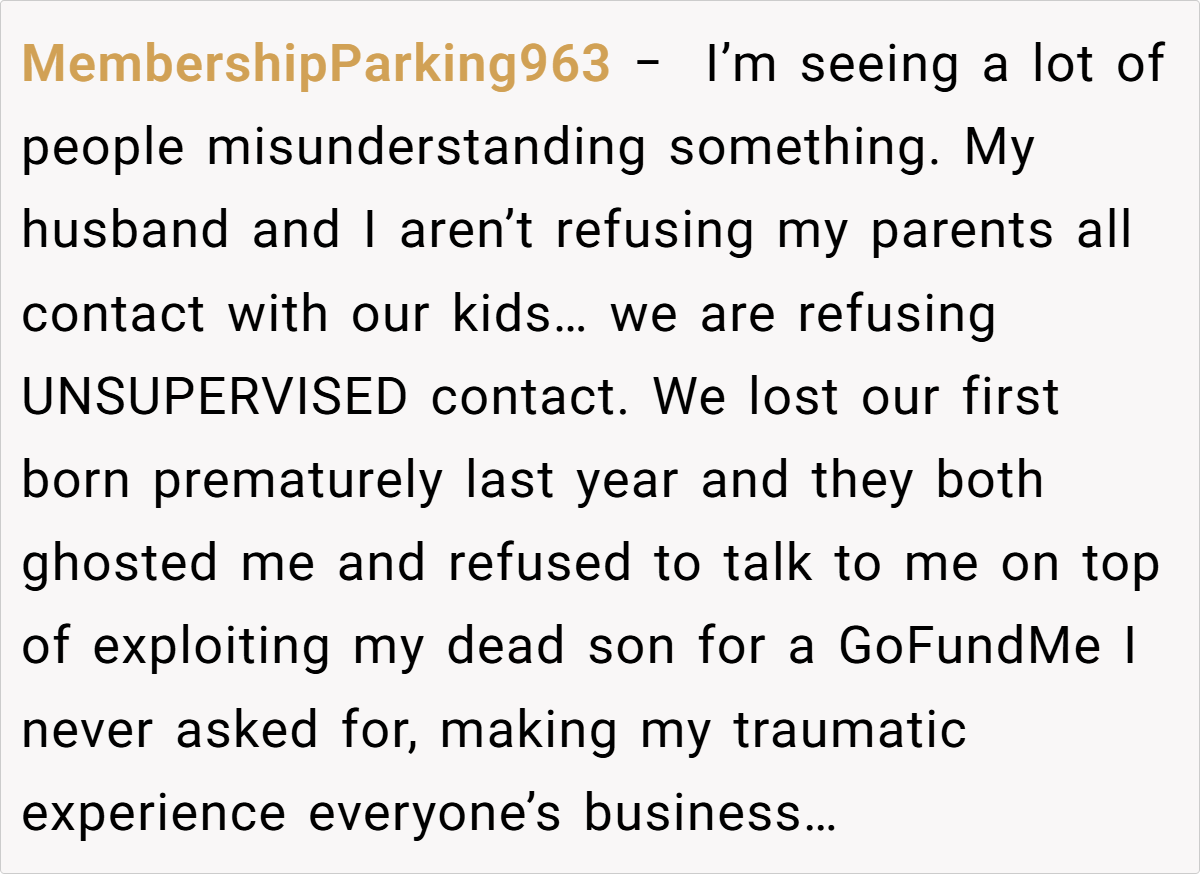
Task: Click the word "ghosted" in the comment
Action: coord(119,563)
